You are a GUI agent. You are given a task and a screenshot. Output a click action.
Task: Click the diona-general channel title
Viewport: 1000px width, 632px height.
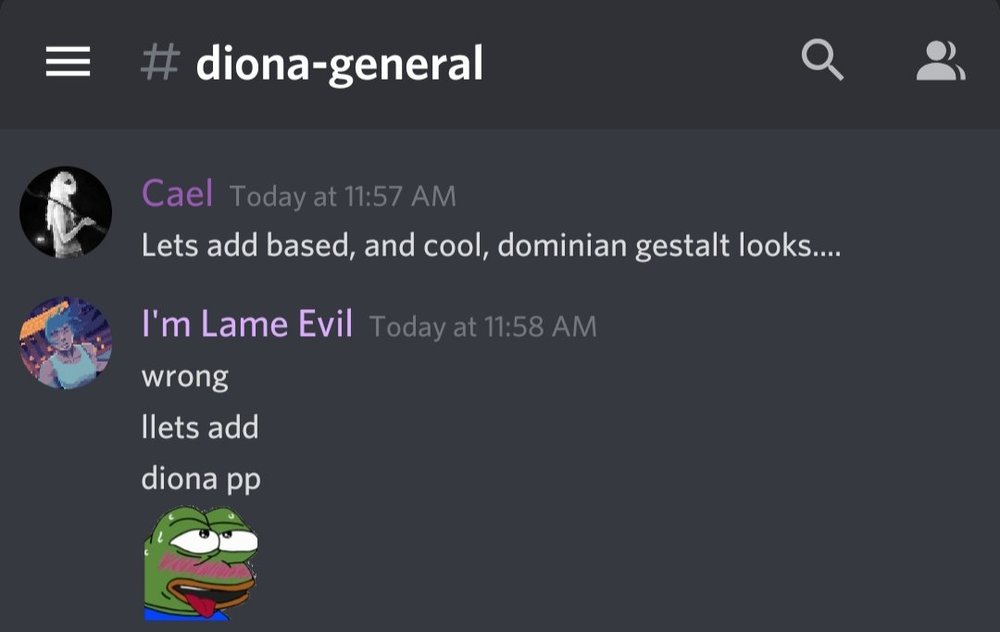[x=339, y=64]
